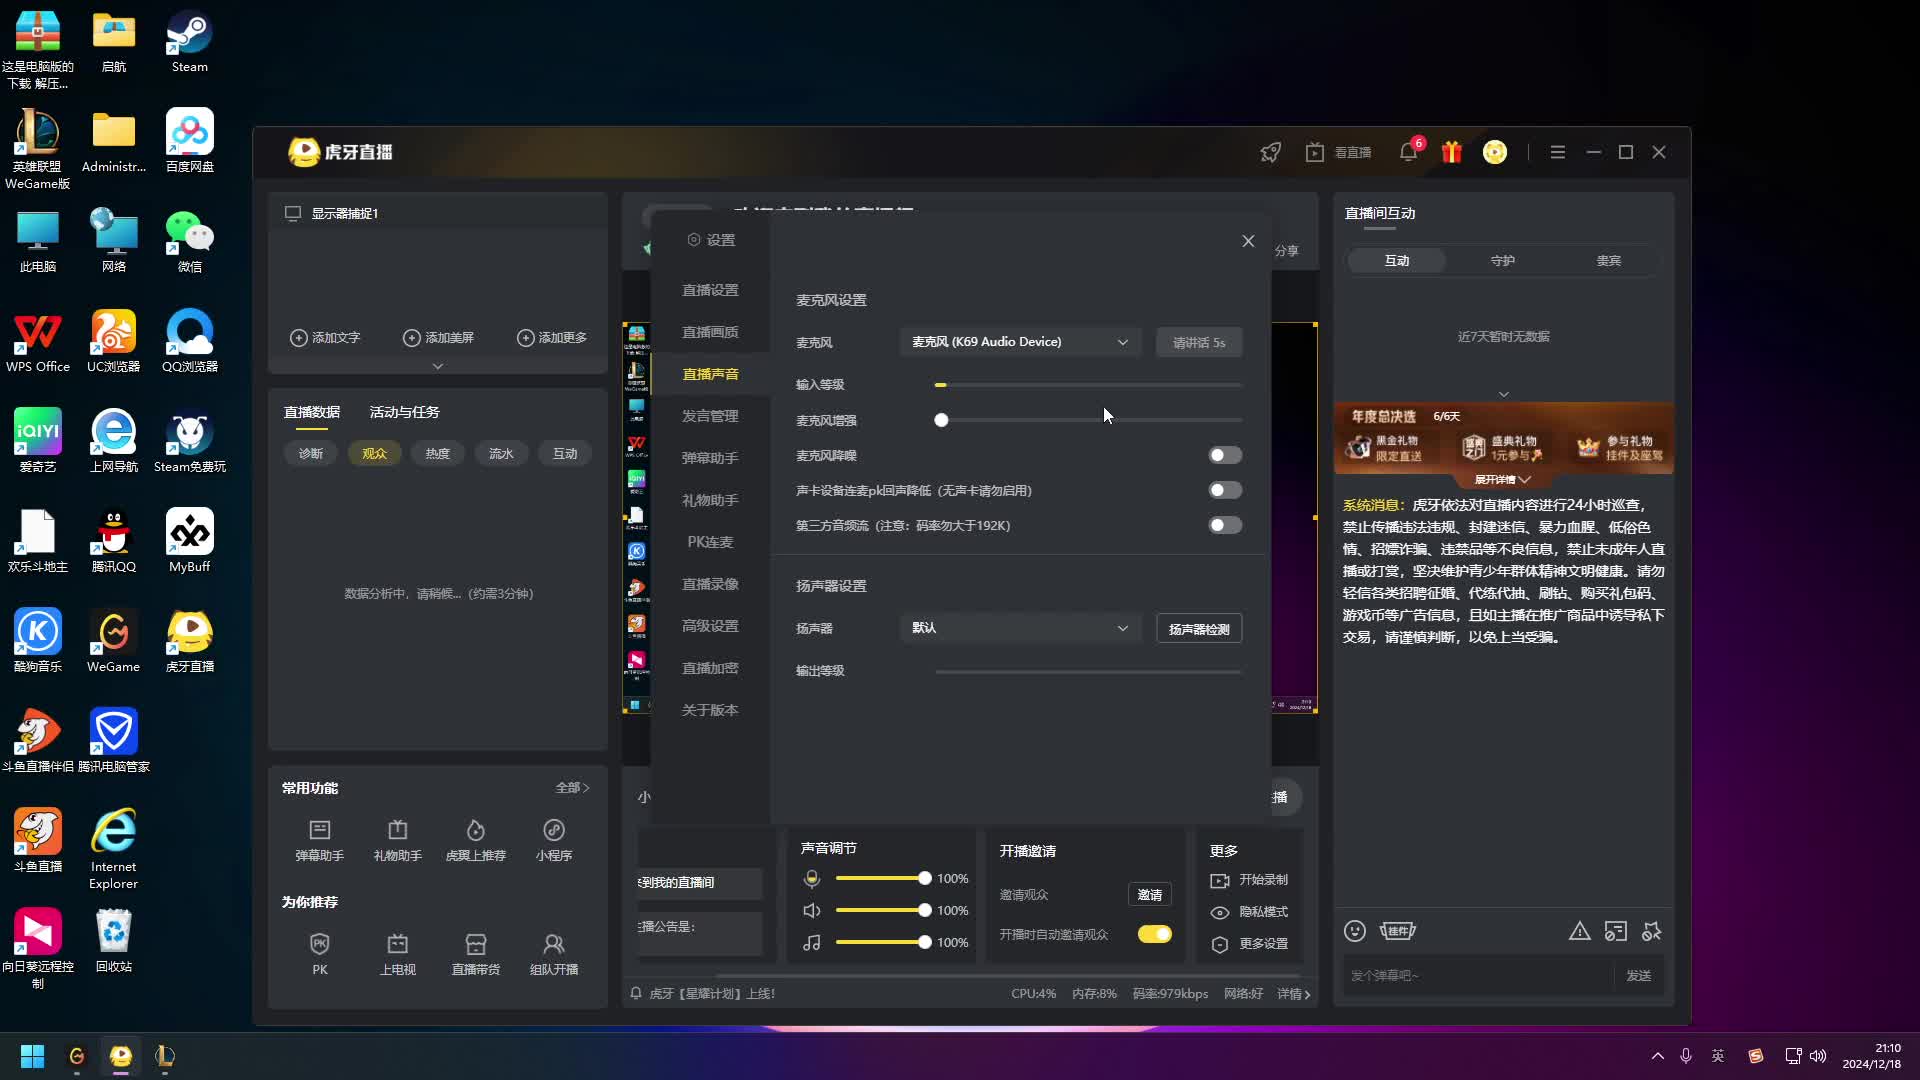Click the 邀请 button
Image resolution: width=1920 pixels, height=1080 pixels.
[1149, 895]
